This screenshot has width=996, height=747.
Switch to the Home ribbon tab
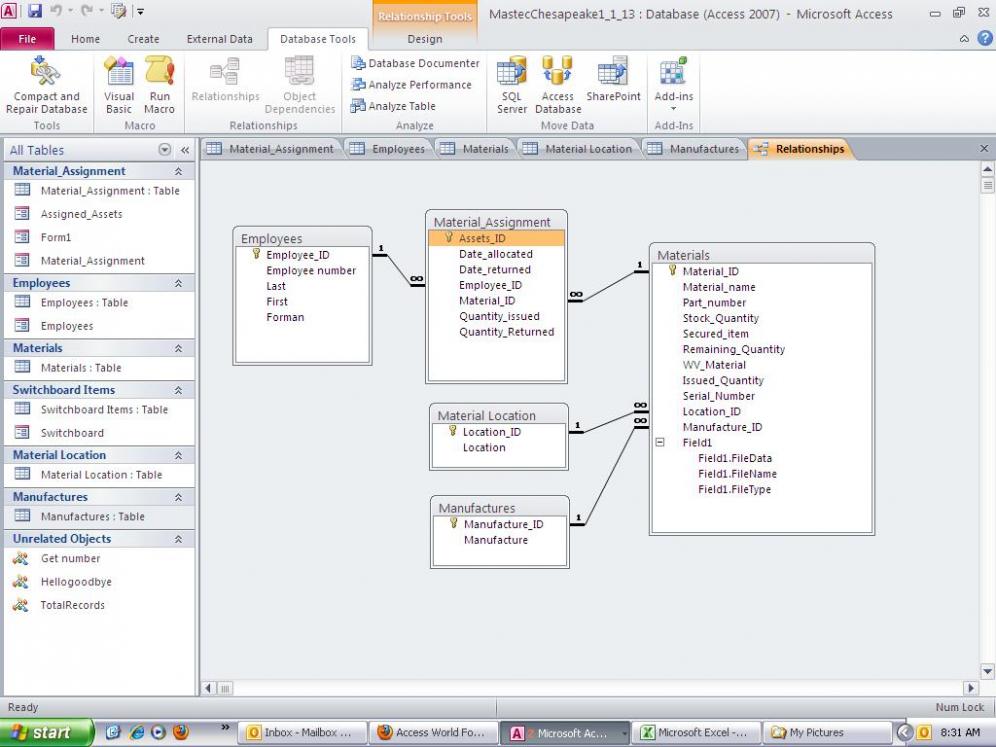(x=85, y=39)
